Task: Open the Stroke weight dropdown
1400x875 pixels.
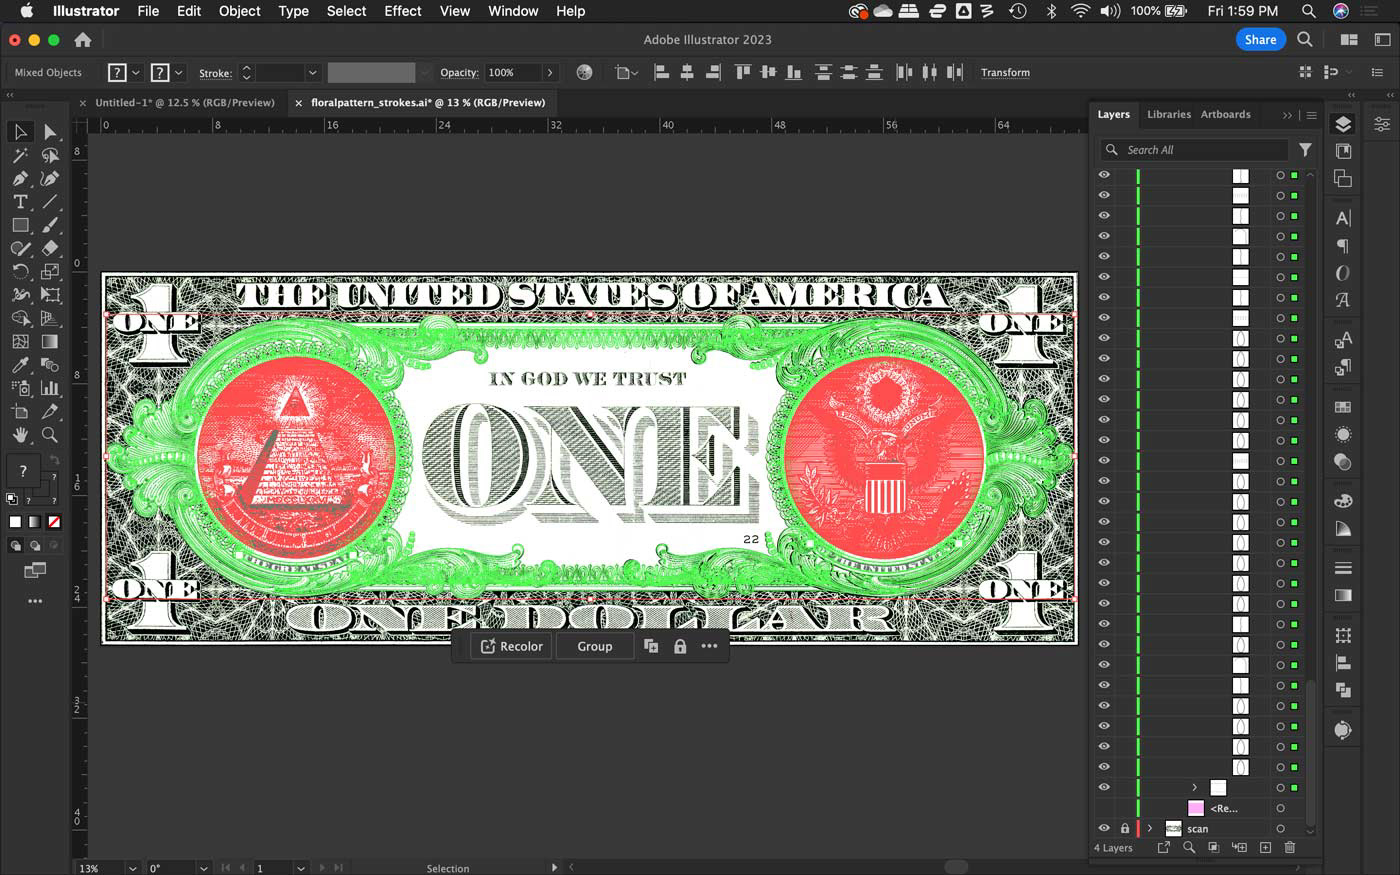Action: point(313,72)
